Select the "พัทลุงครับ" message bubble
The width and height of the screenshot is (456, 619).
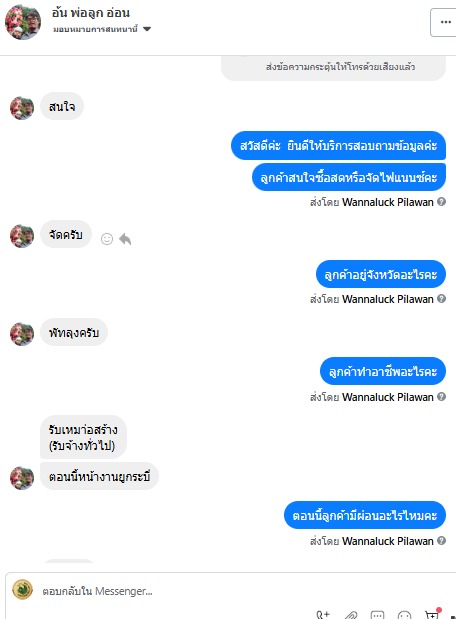74,332
